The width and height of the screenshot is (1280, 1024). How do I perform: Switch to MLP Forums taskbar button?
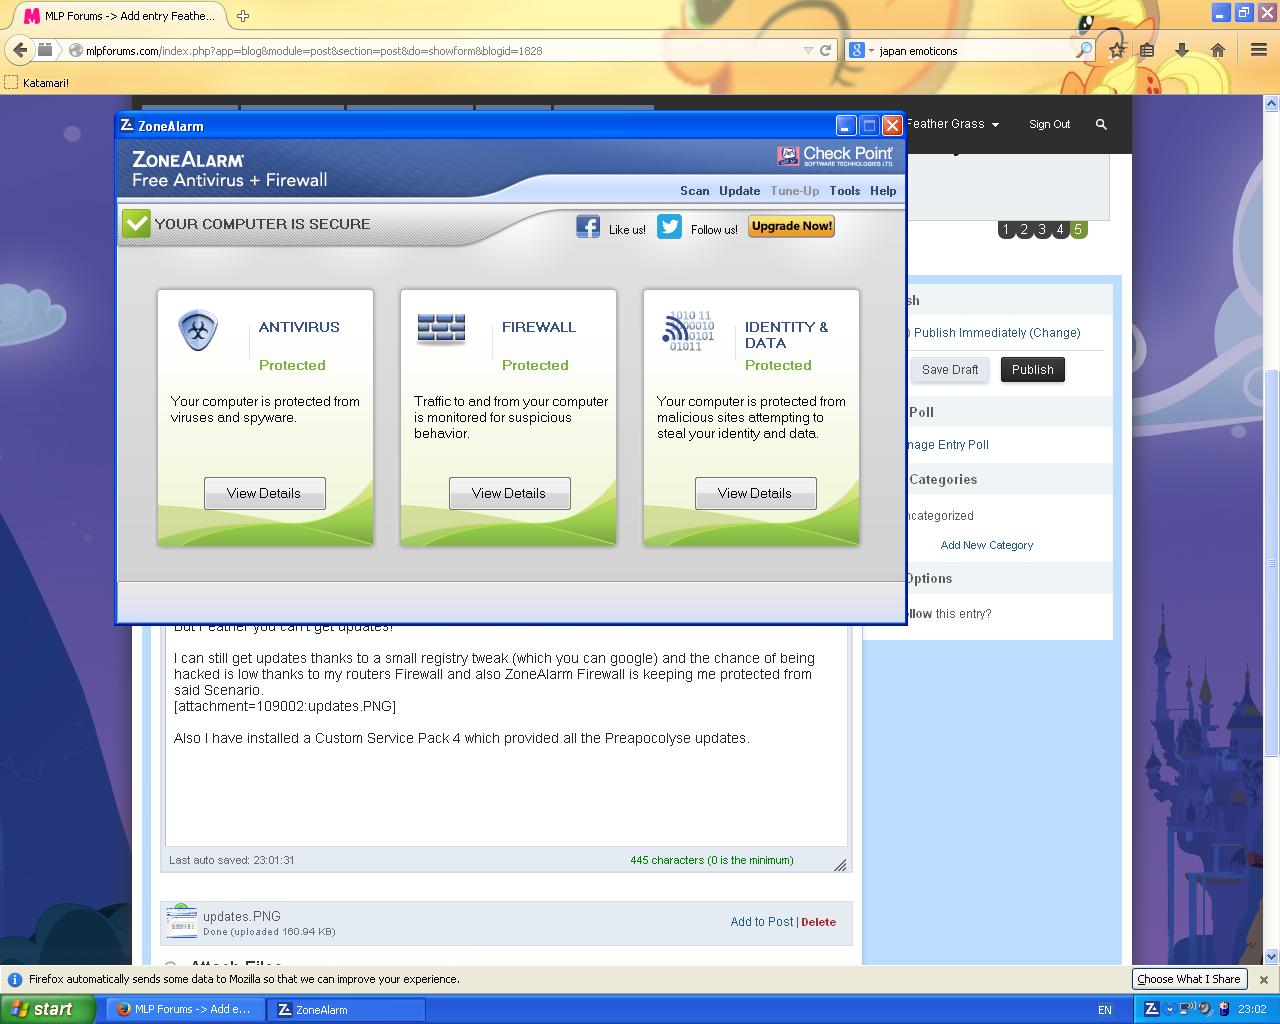coord(185,1009)
